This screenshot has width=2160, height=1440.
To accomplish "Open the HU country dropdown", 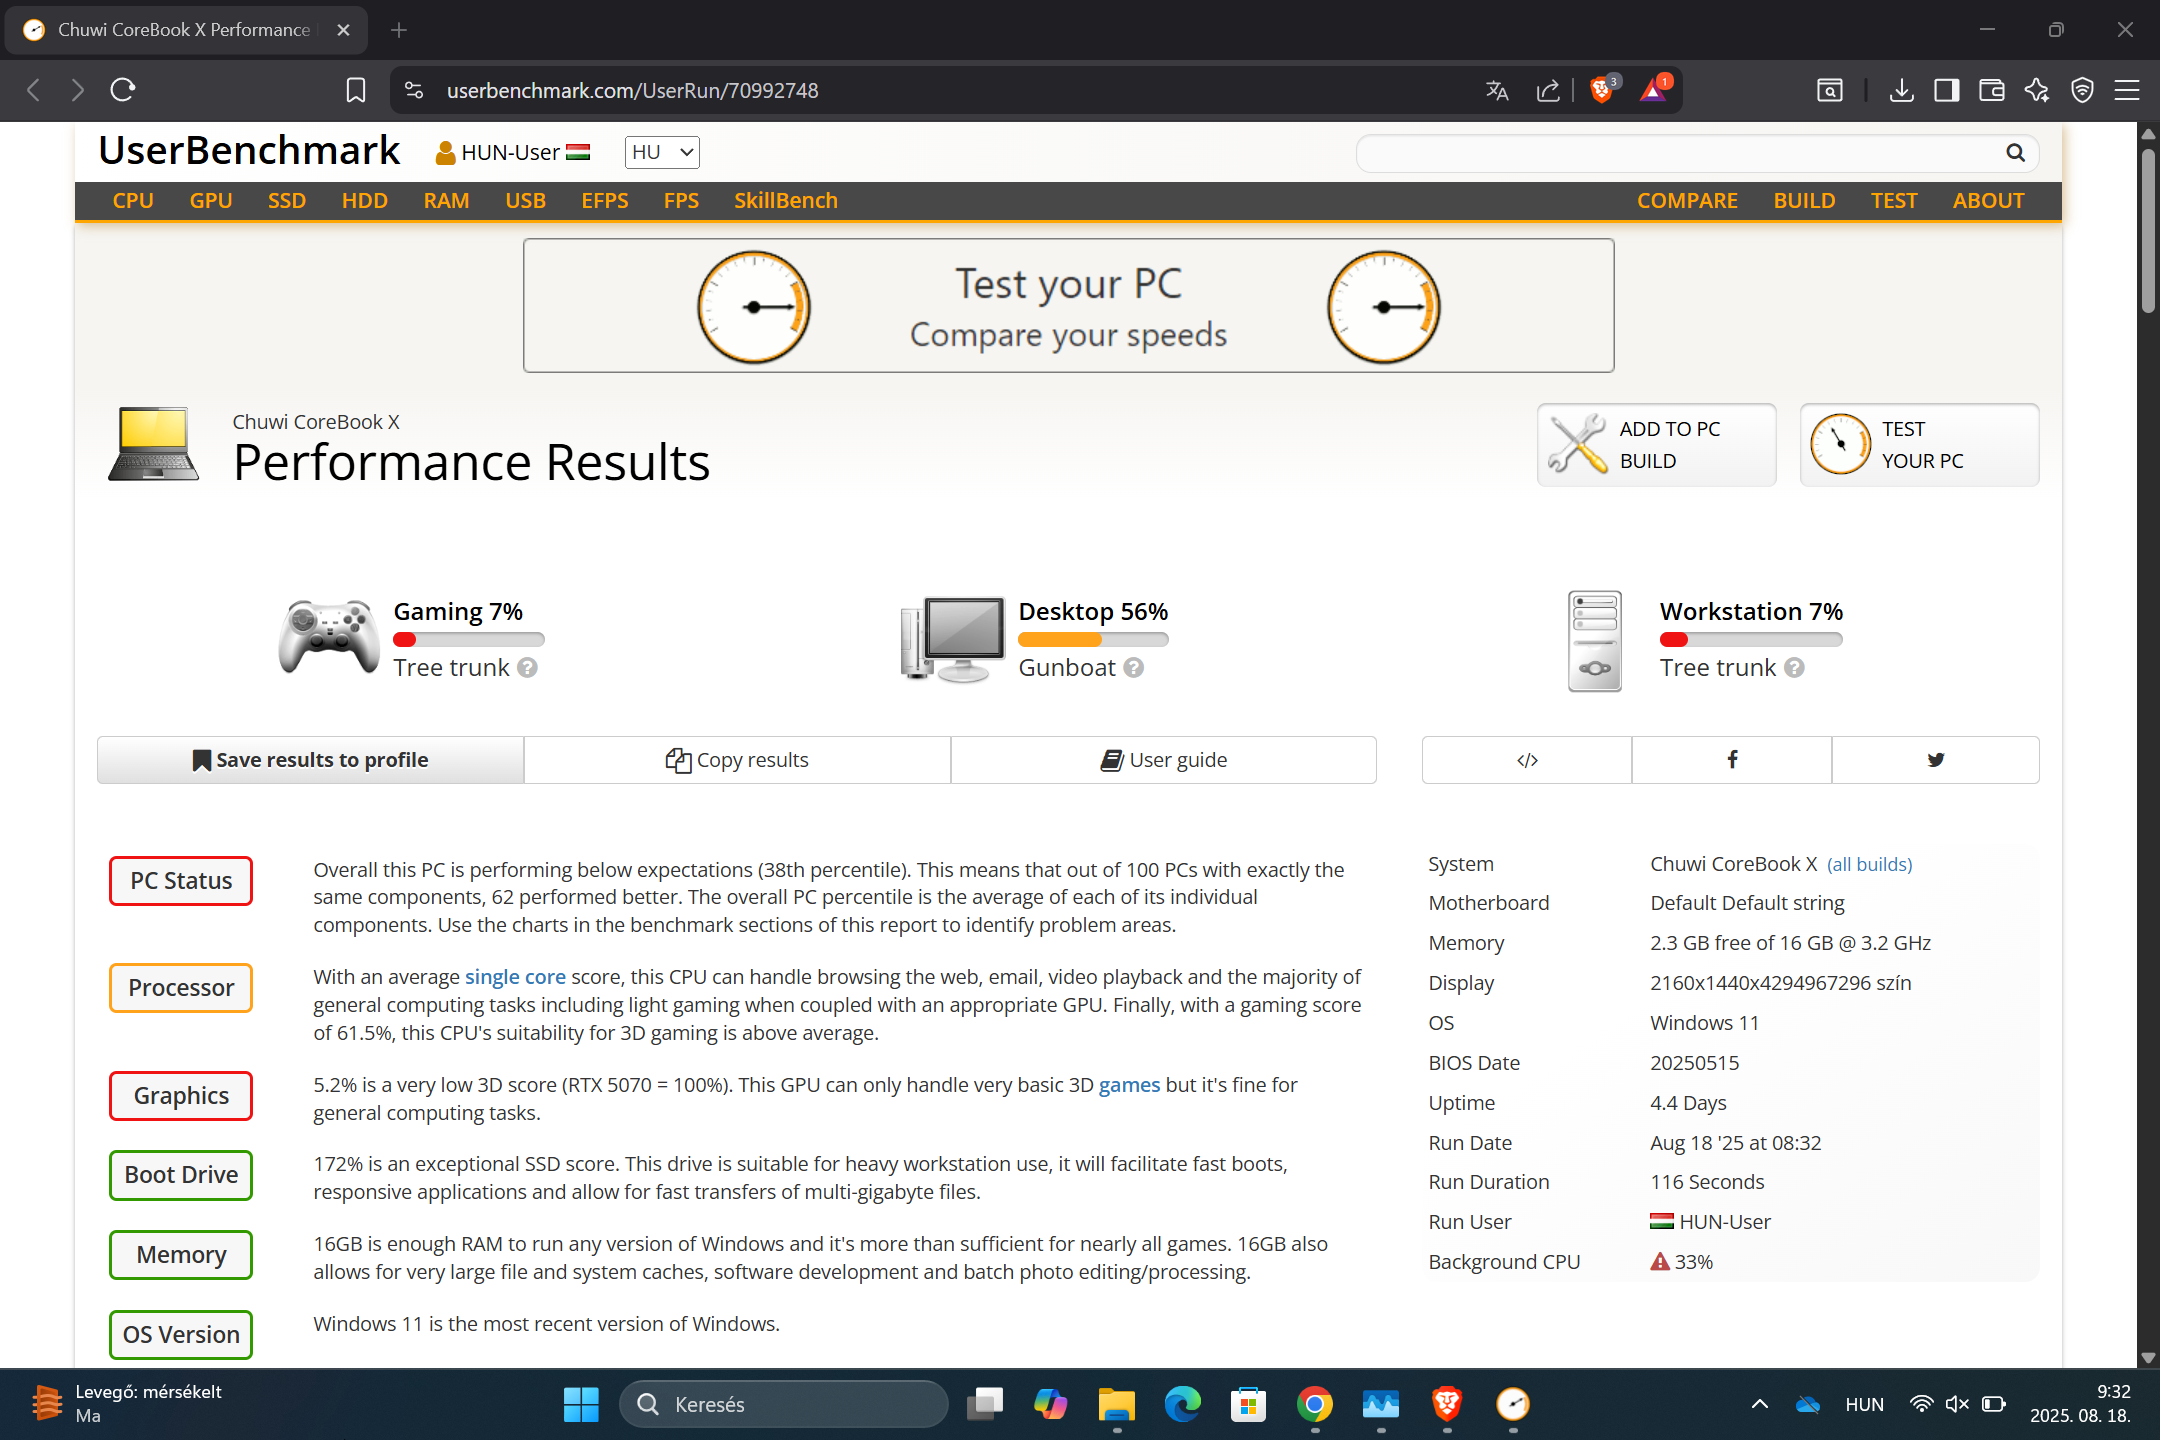I will point(662,152).
